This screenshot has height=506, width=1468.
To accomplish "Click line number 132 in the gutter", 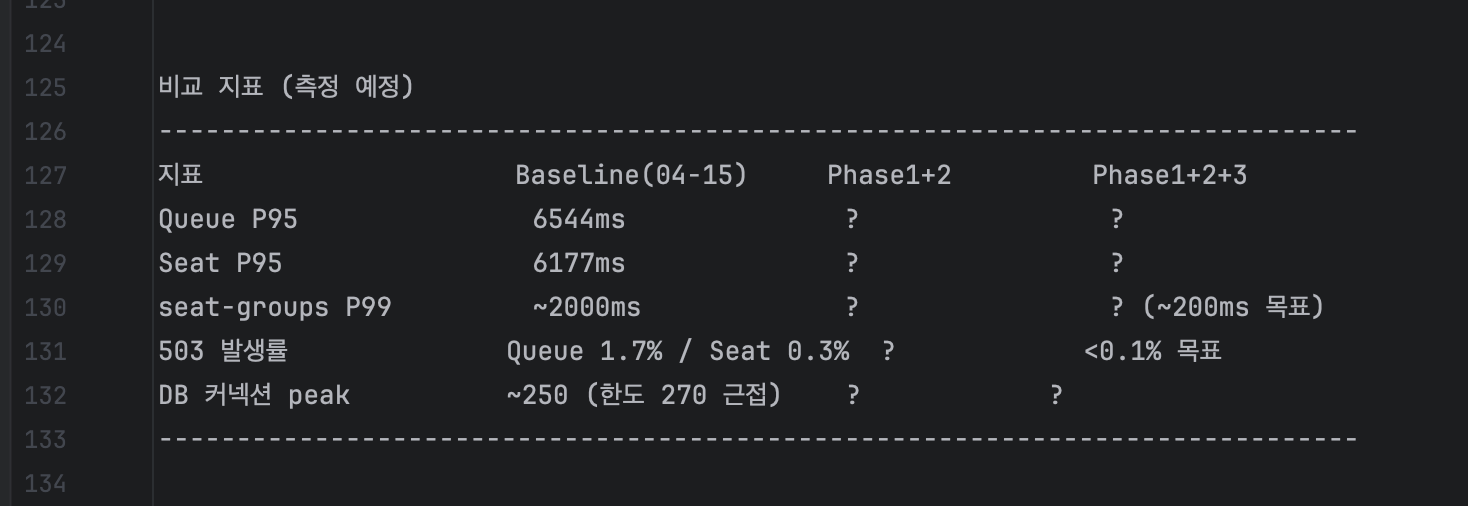I will tap(45, 396).
